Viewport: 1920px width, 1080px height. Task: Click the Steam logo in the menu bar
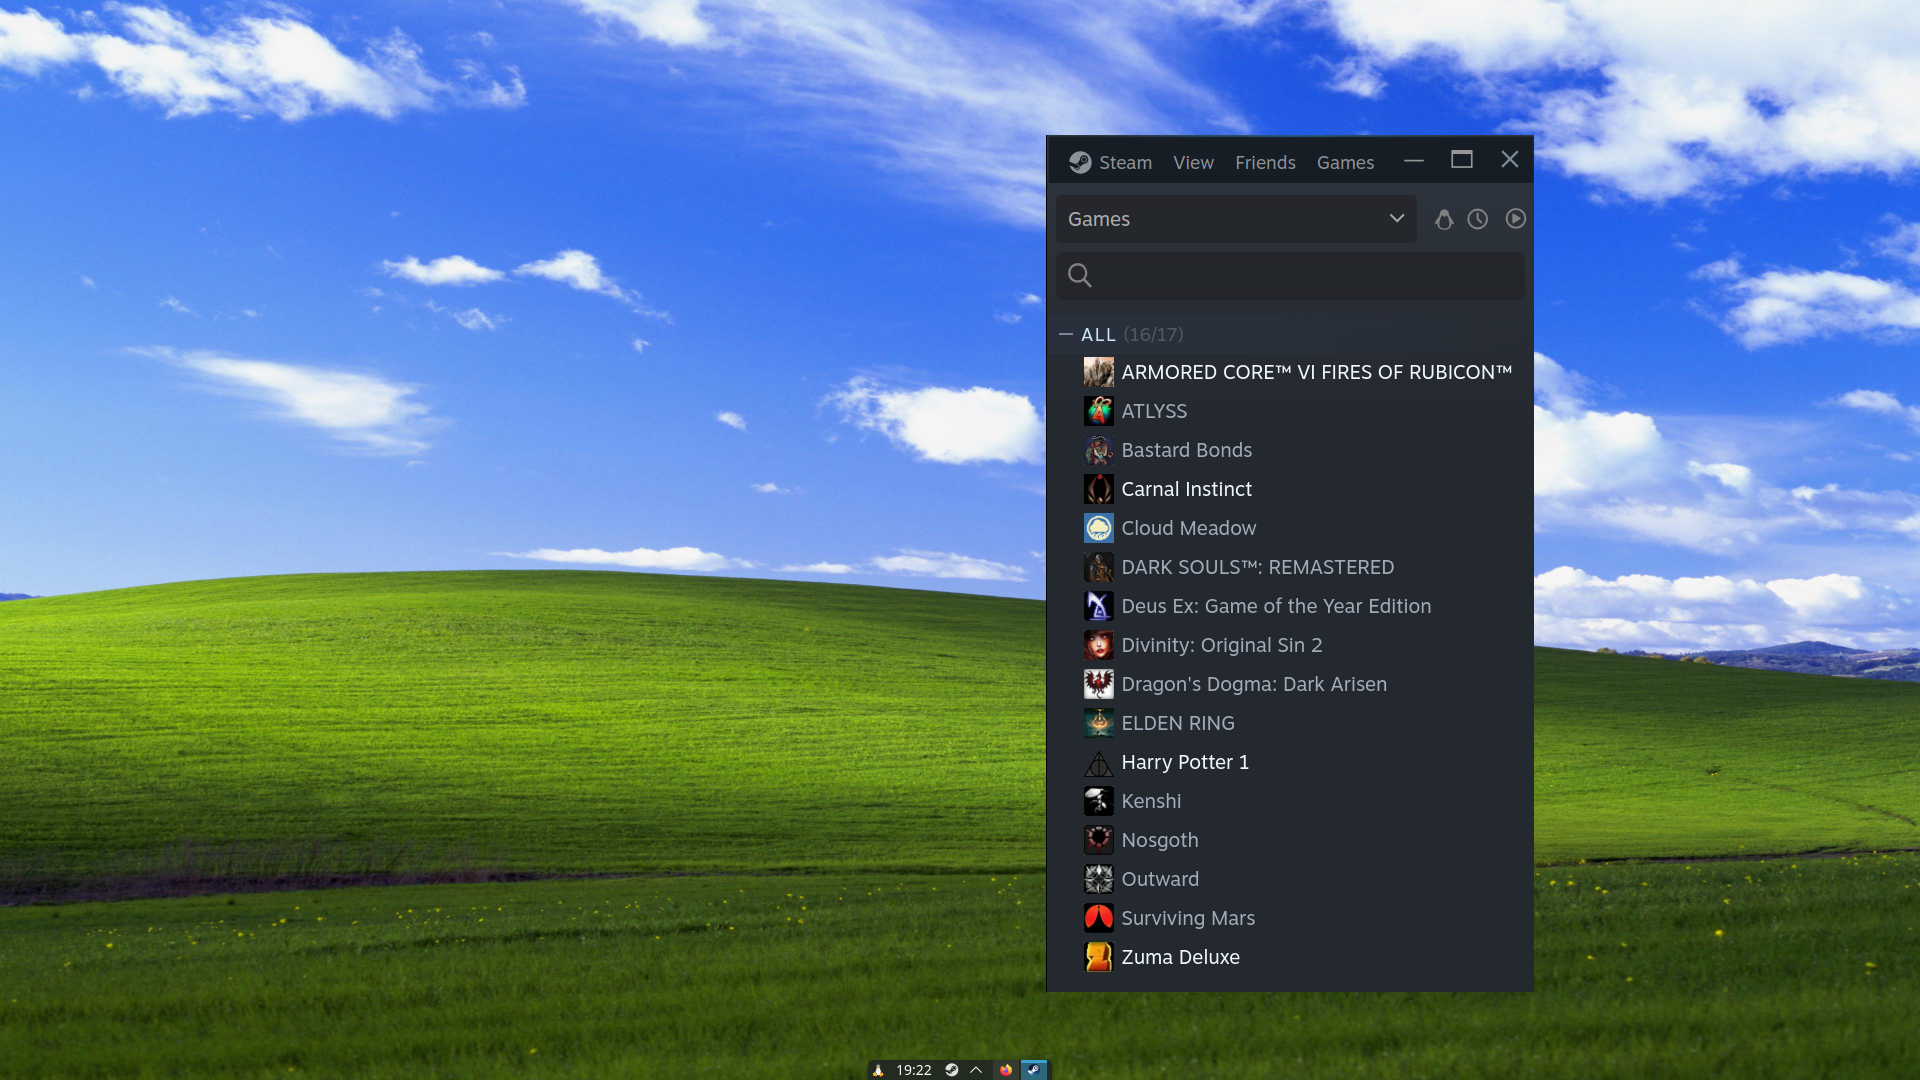[x=1080, y=162]
